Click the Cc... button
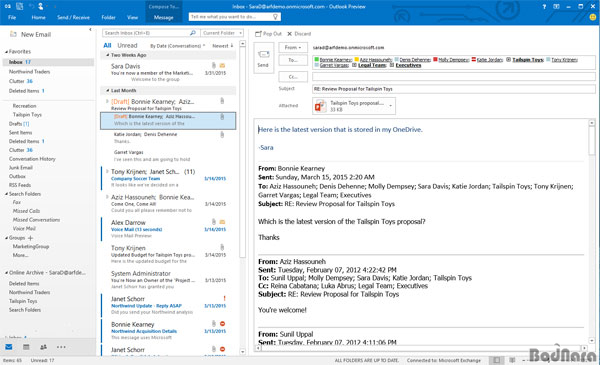 [293, 77]
